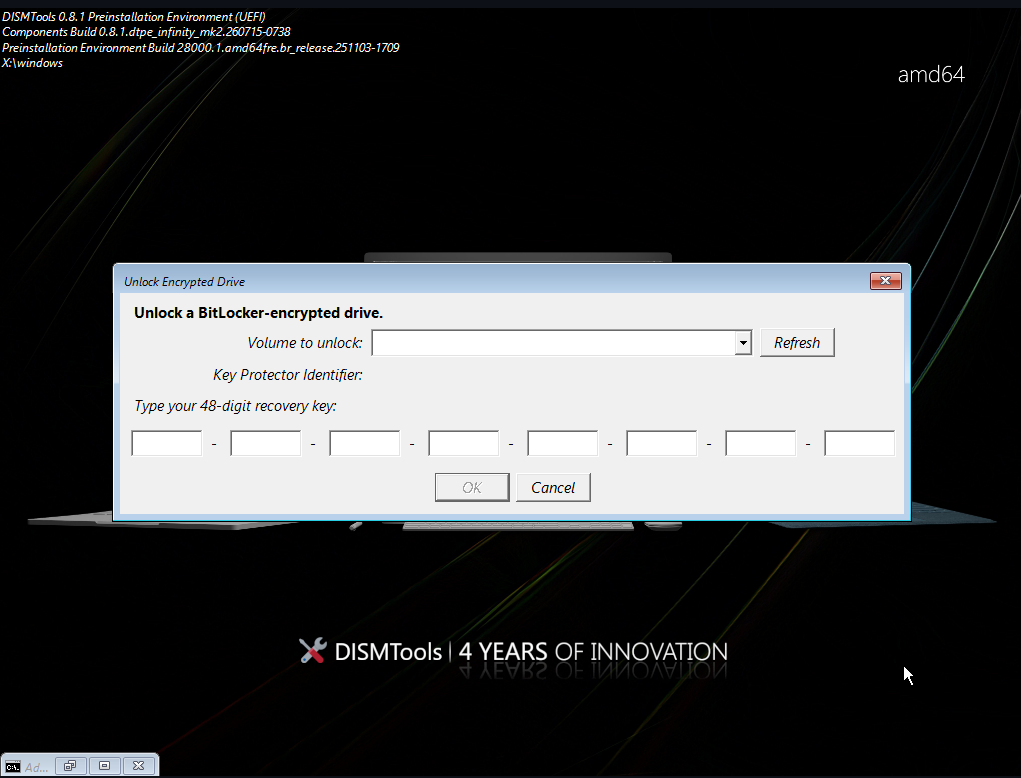Click the 'Key Protector Identifier:' label

[288, 375]
